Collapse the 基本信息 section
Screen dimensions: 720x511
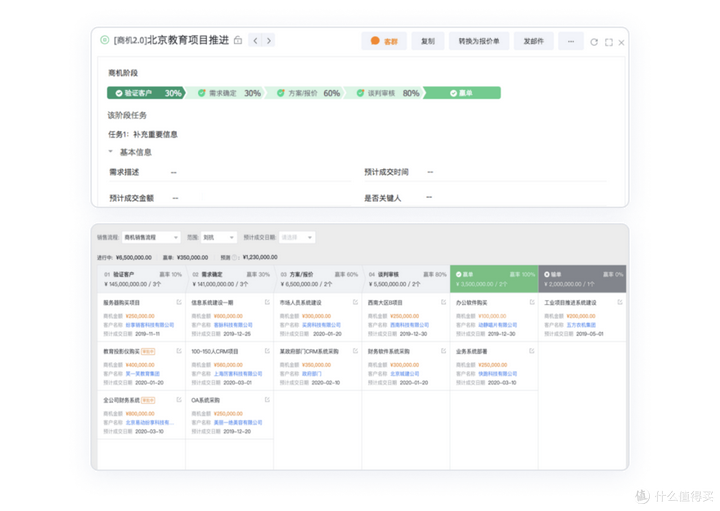pyautogui.click(x=111, y=152)
